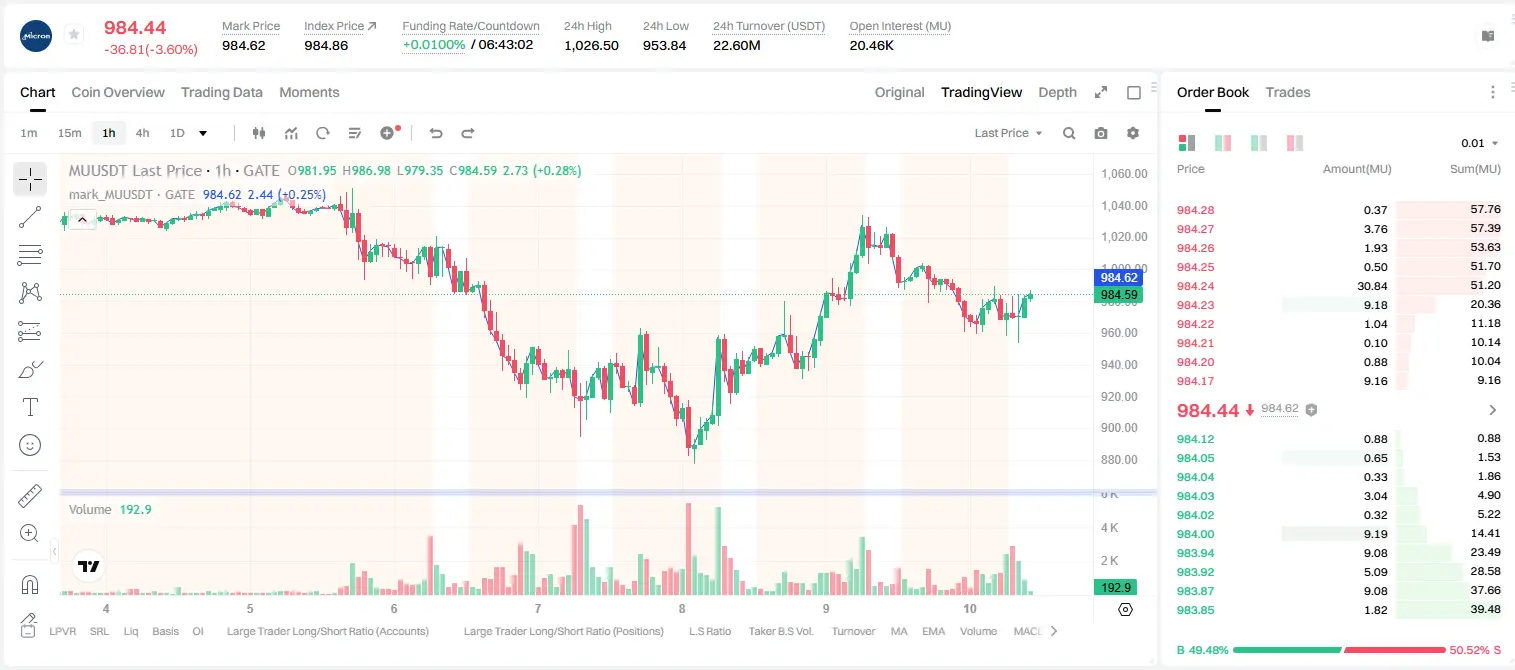Toggle the magnet snap mode

[30, 585]
